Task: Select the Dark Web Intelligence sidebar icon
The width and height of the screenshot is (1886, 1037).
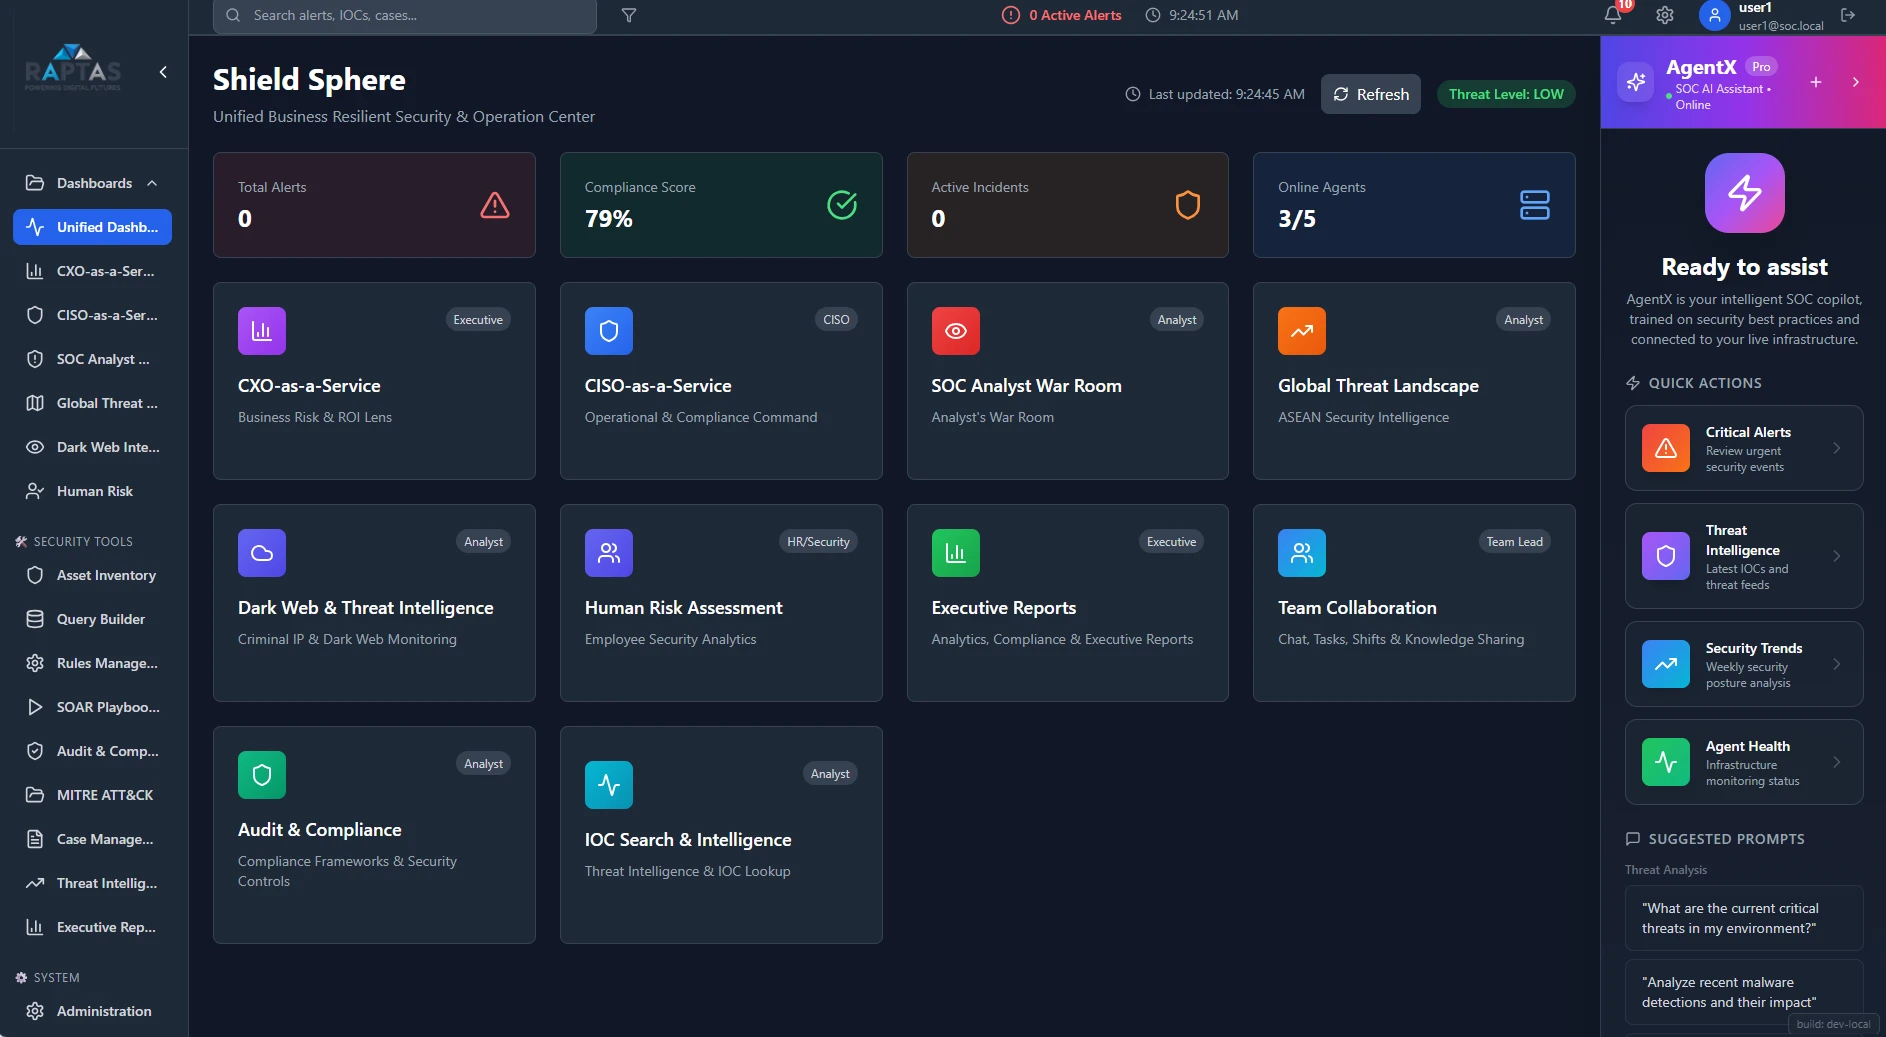Action: pos(34,447)
